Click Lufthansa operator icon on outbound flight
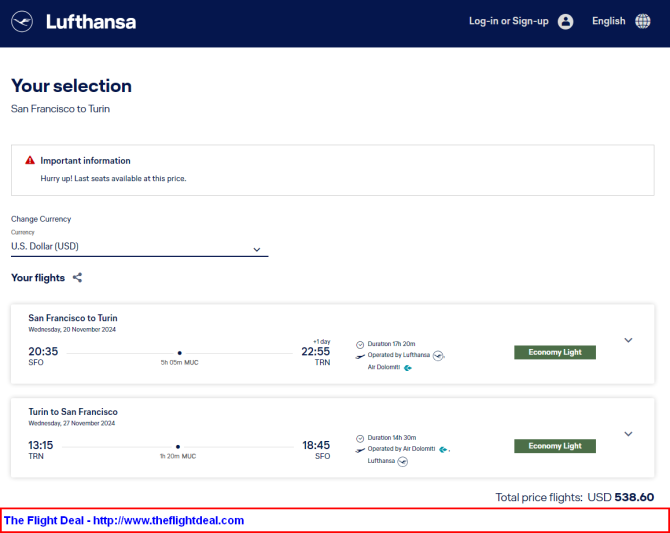The width and height of the screenshot is (670, 533). point(438,356)
